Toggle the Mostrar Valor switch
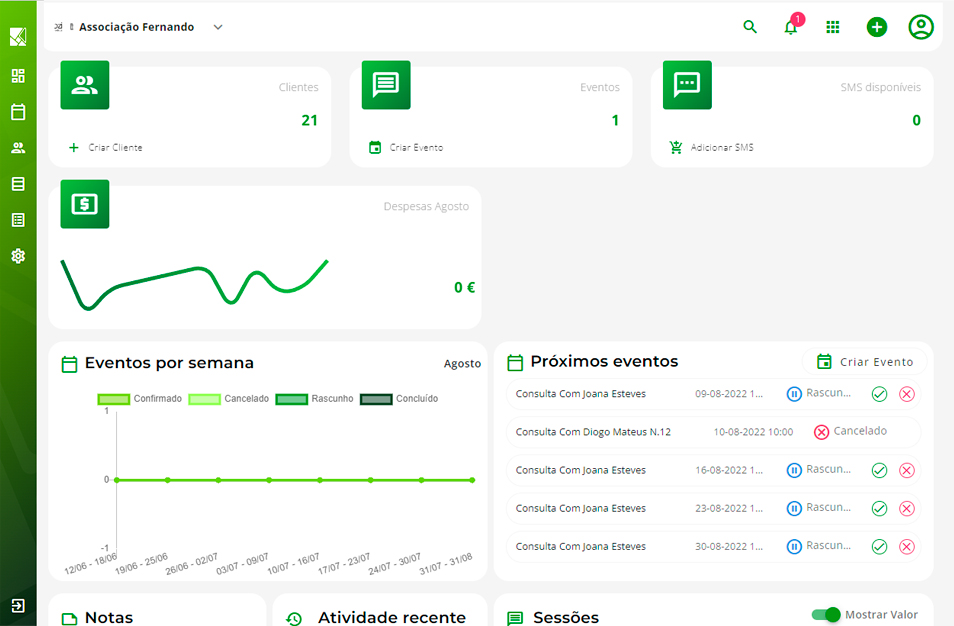Viewport: 954px width, 626px height. [x=826, y=614]
